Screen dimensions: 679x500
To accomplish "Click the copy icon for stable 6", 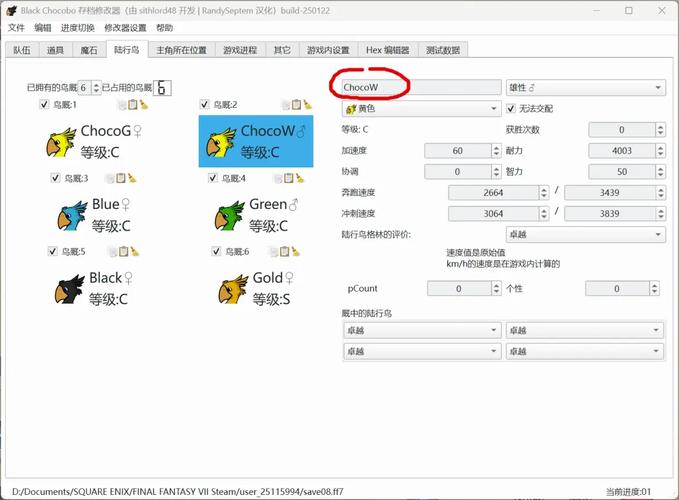I will (x=274, y=252).
